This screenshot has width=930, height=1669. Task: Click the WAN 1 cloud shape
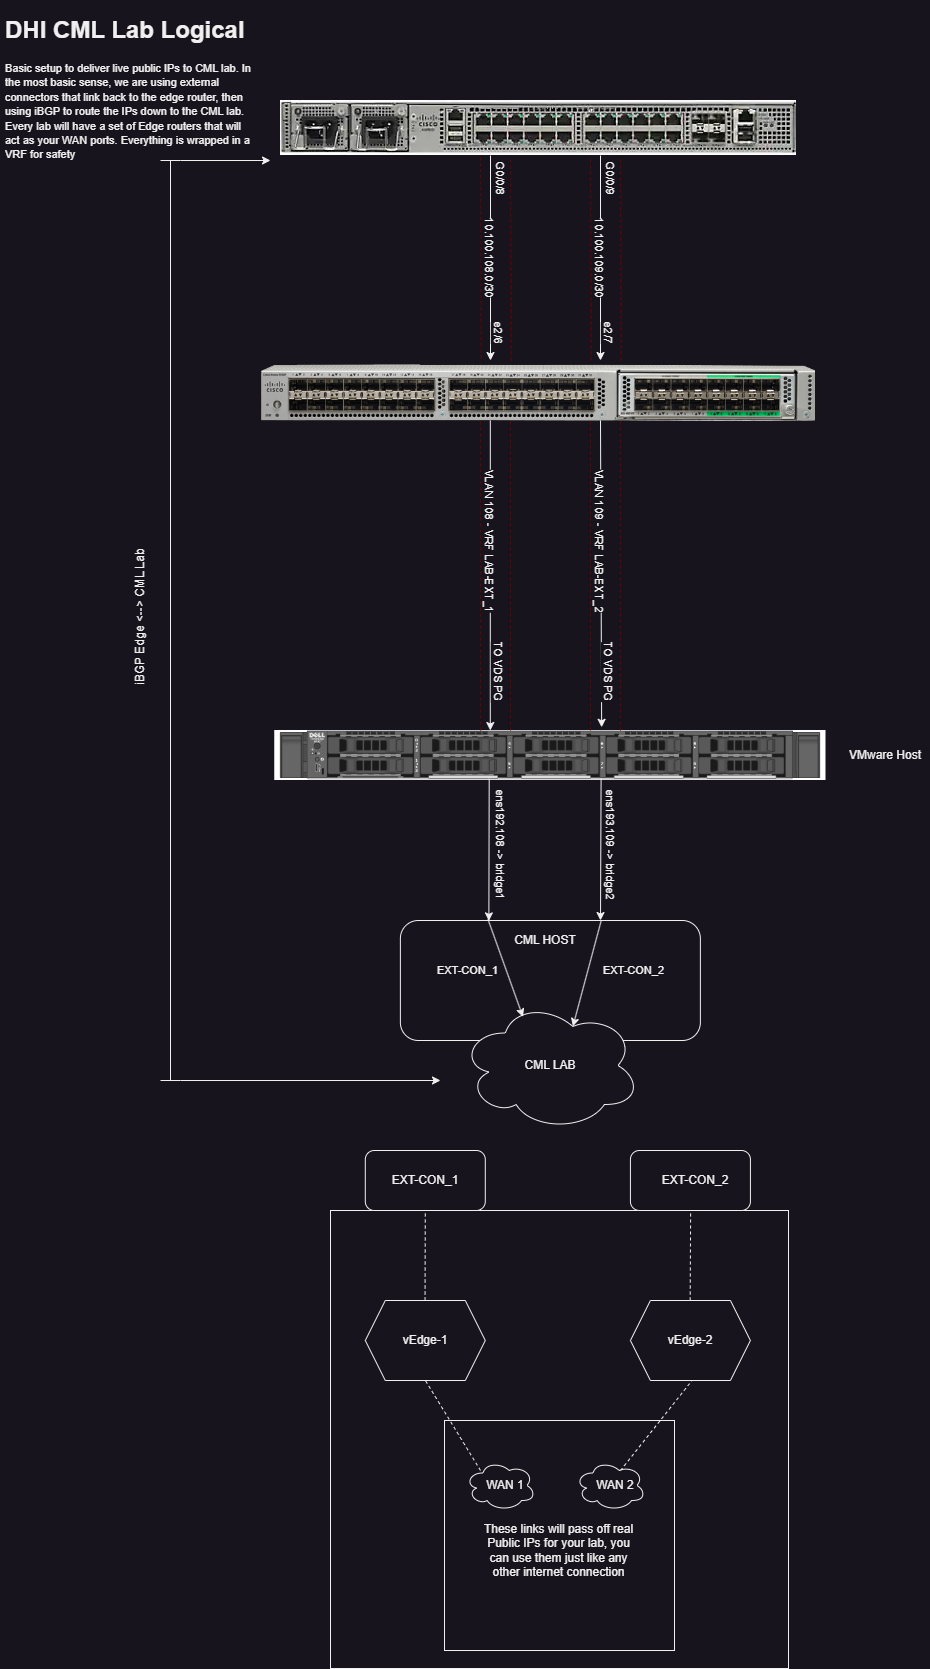pyautogui.click(x=503, y=1485)
